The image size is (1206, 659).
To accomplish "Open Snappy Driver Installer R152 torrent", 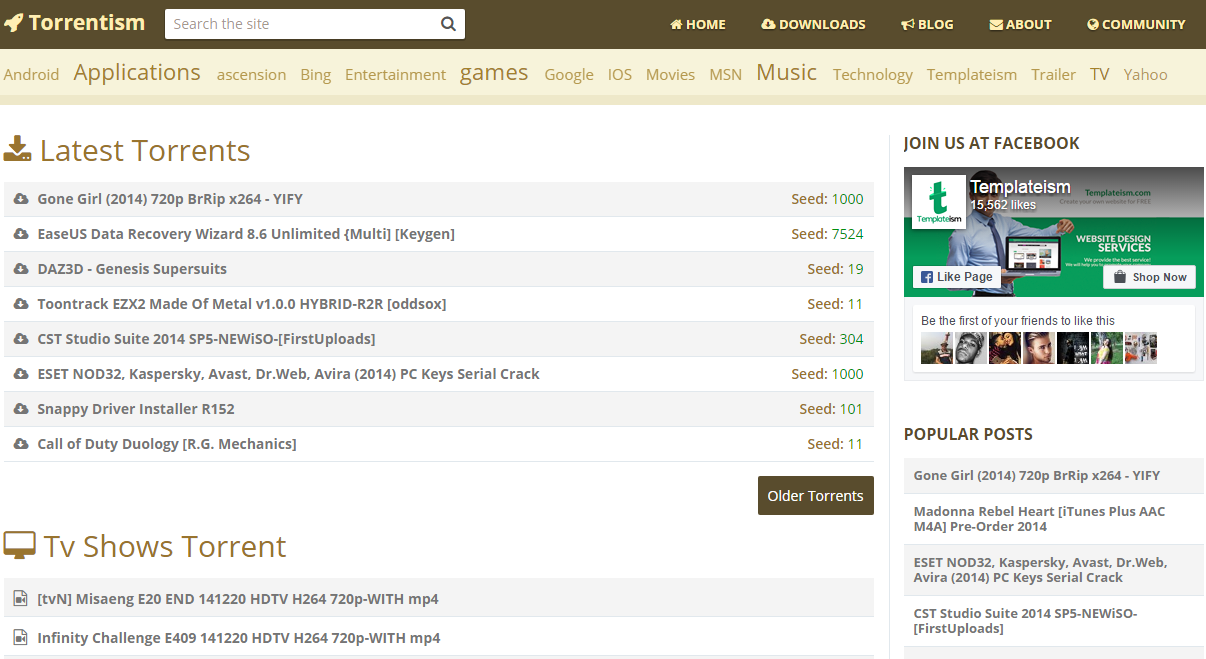I will pyautogui.click(x=136, y=409).
